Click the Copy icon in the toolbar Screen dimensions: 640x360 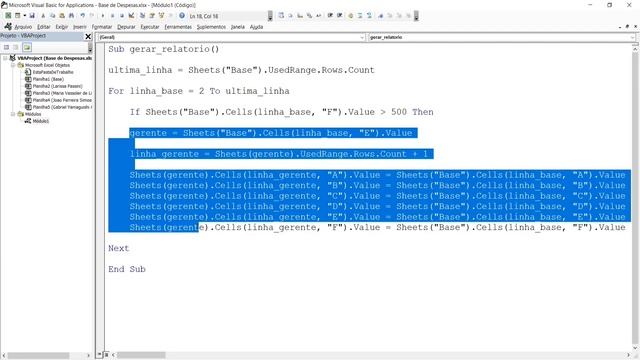(x=52, y=16)
